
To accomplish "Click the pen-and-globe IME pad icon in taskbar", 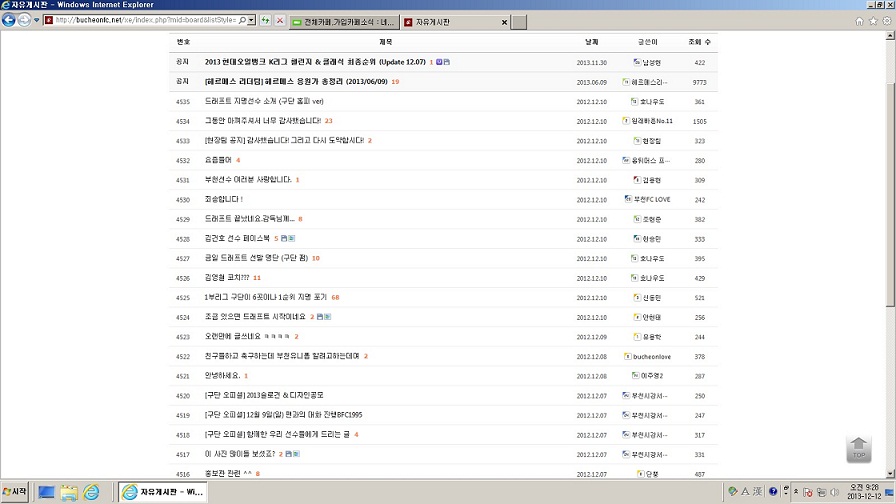I will (x=732, y=491).
